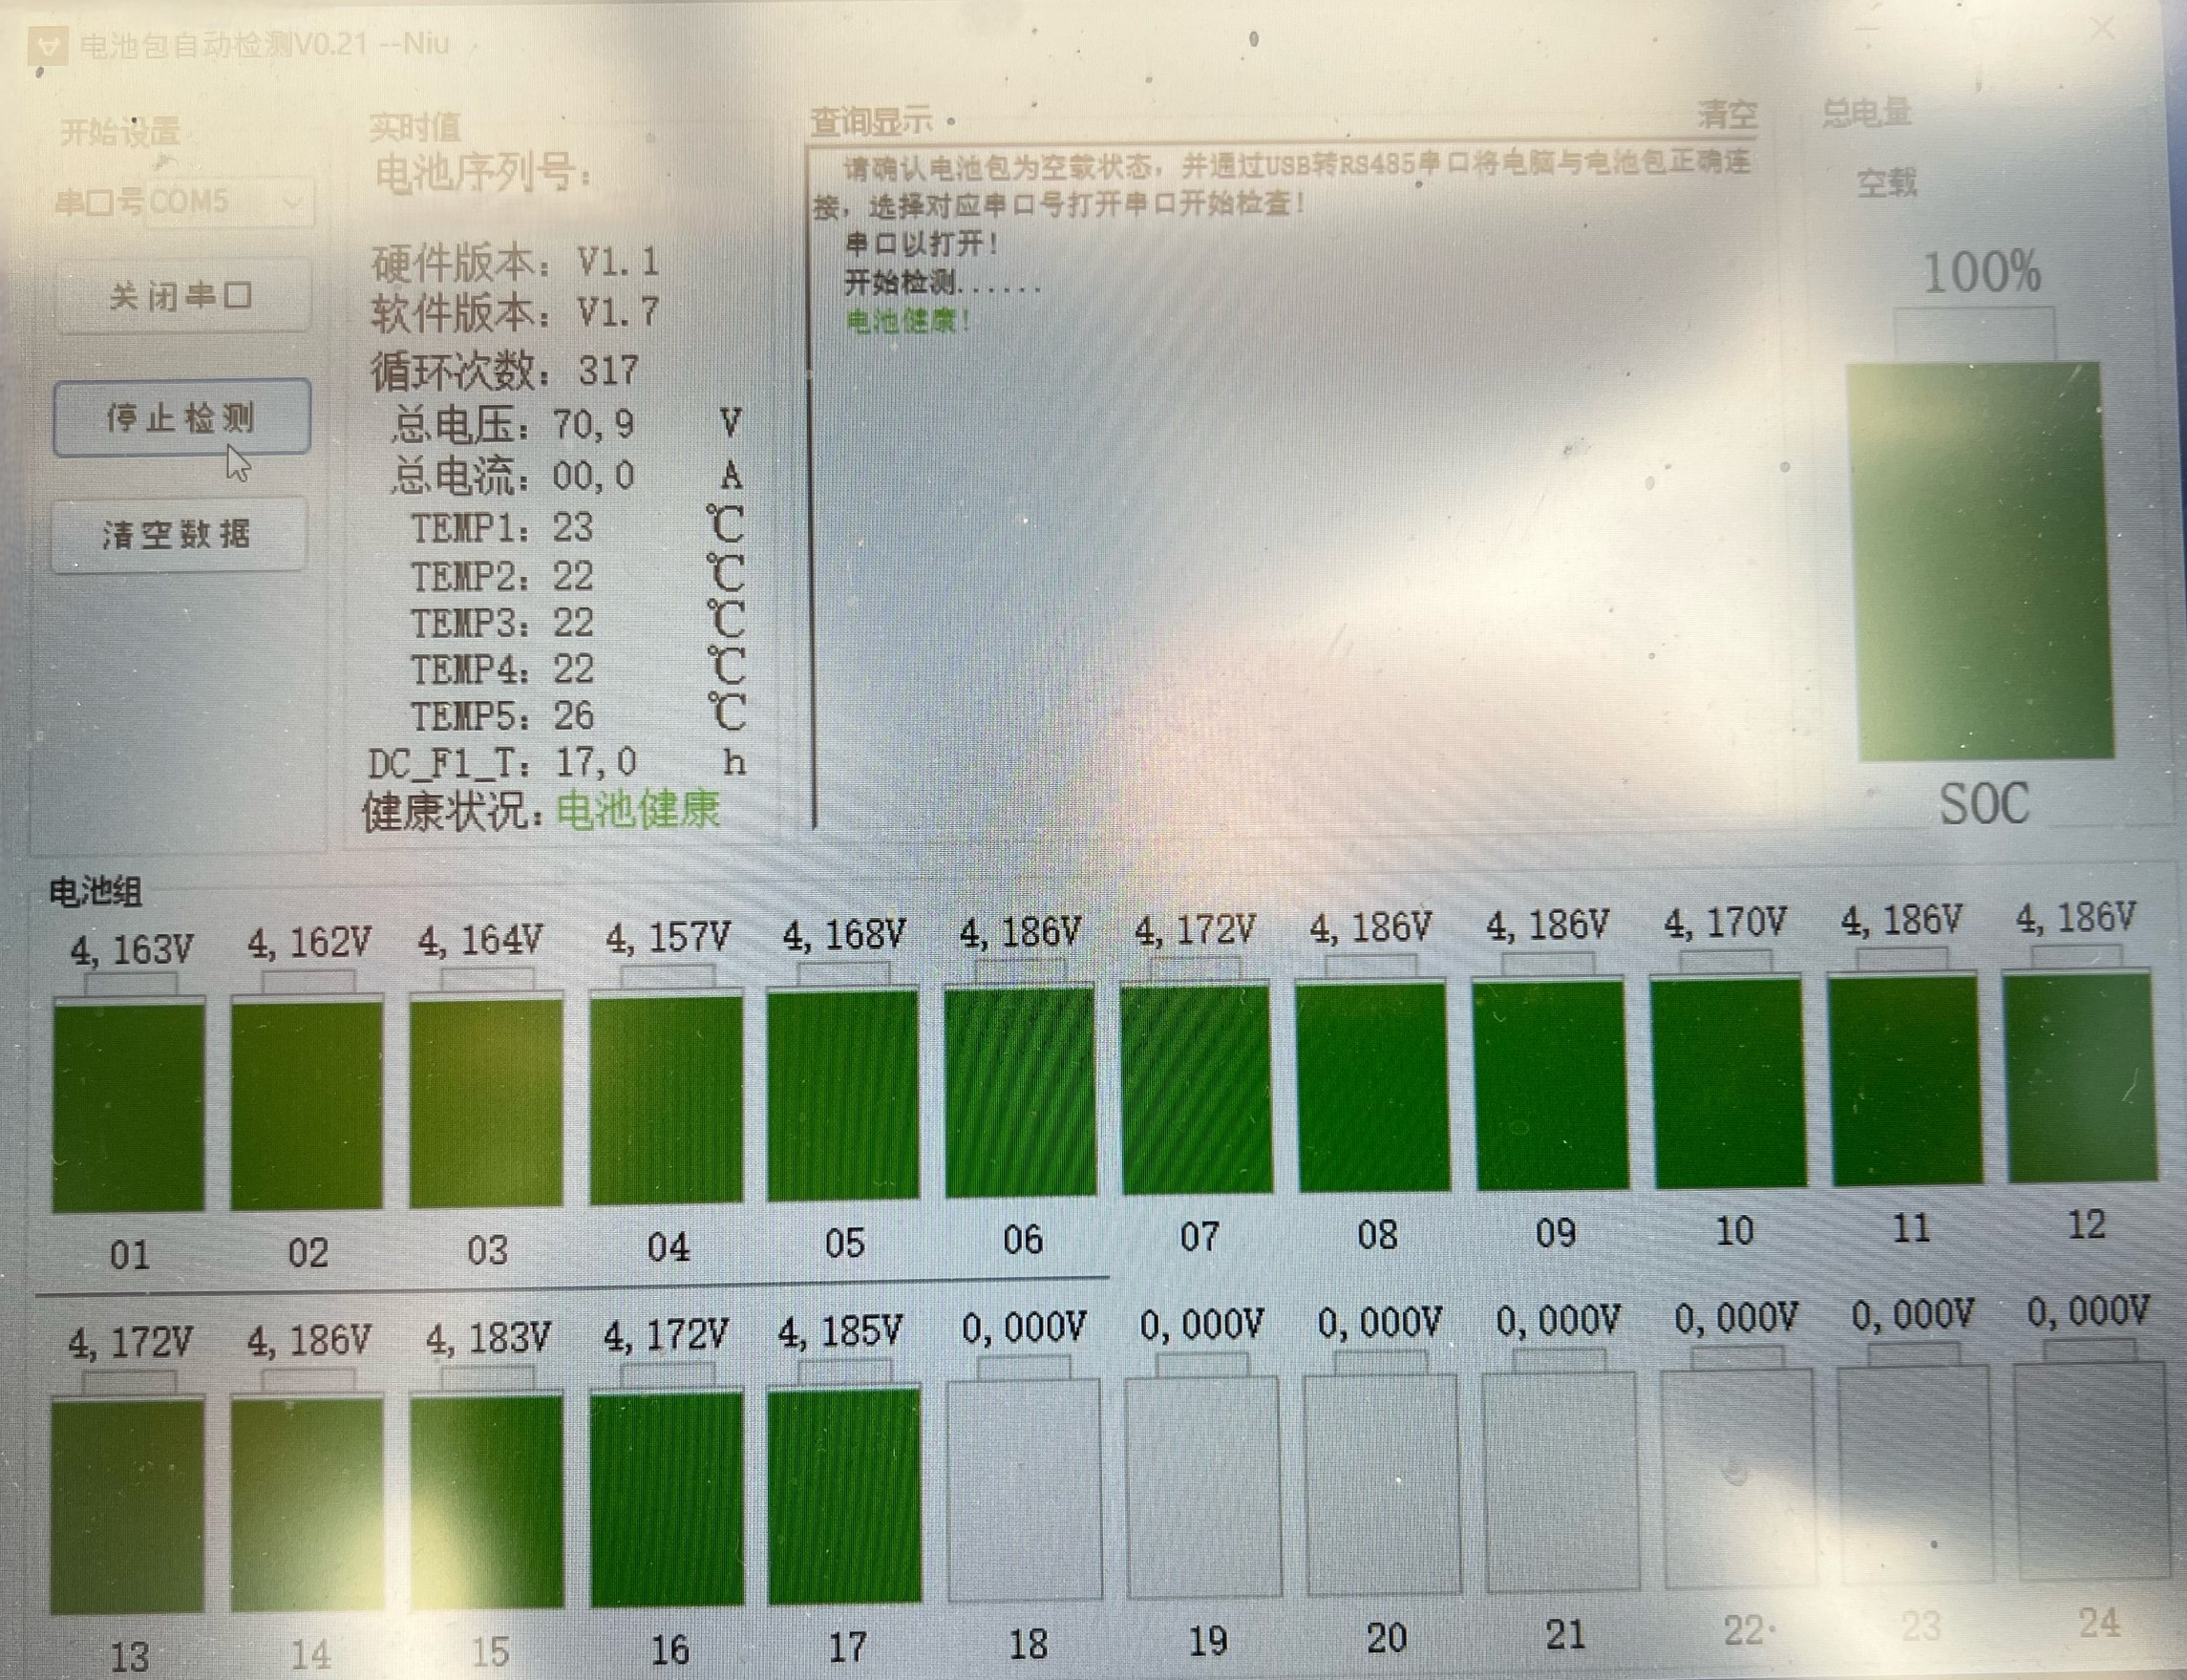Click battery cell 01 icon
The width and height of the screenshot is (2187, 1680).
coord(128,1107)
